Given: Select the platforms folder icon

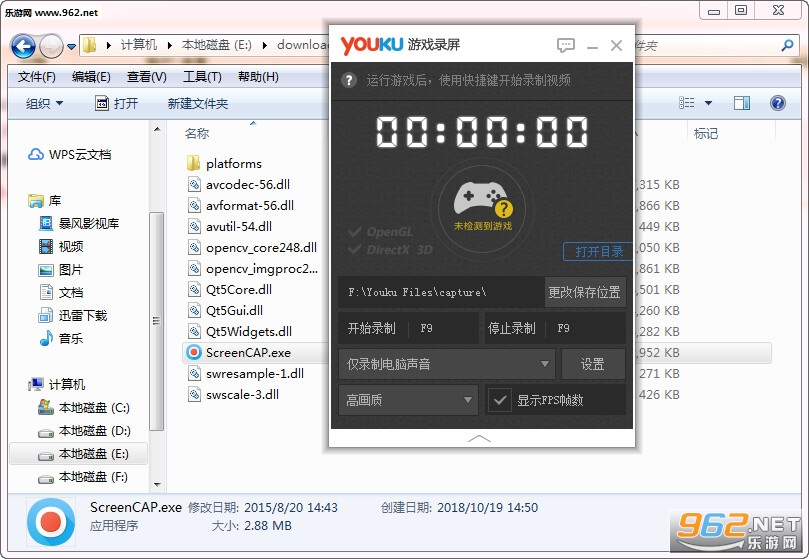Looking at the screenshot, I should pyautogui.click(x=193, y=163).
